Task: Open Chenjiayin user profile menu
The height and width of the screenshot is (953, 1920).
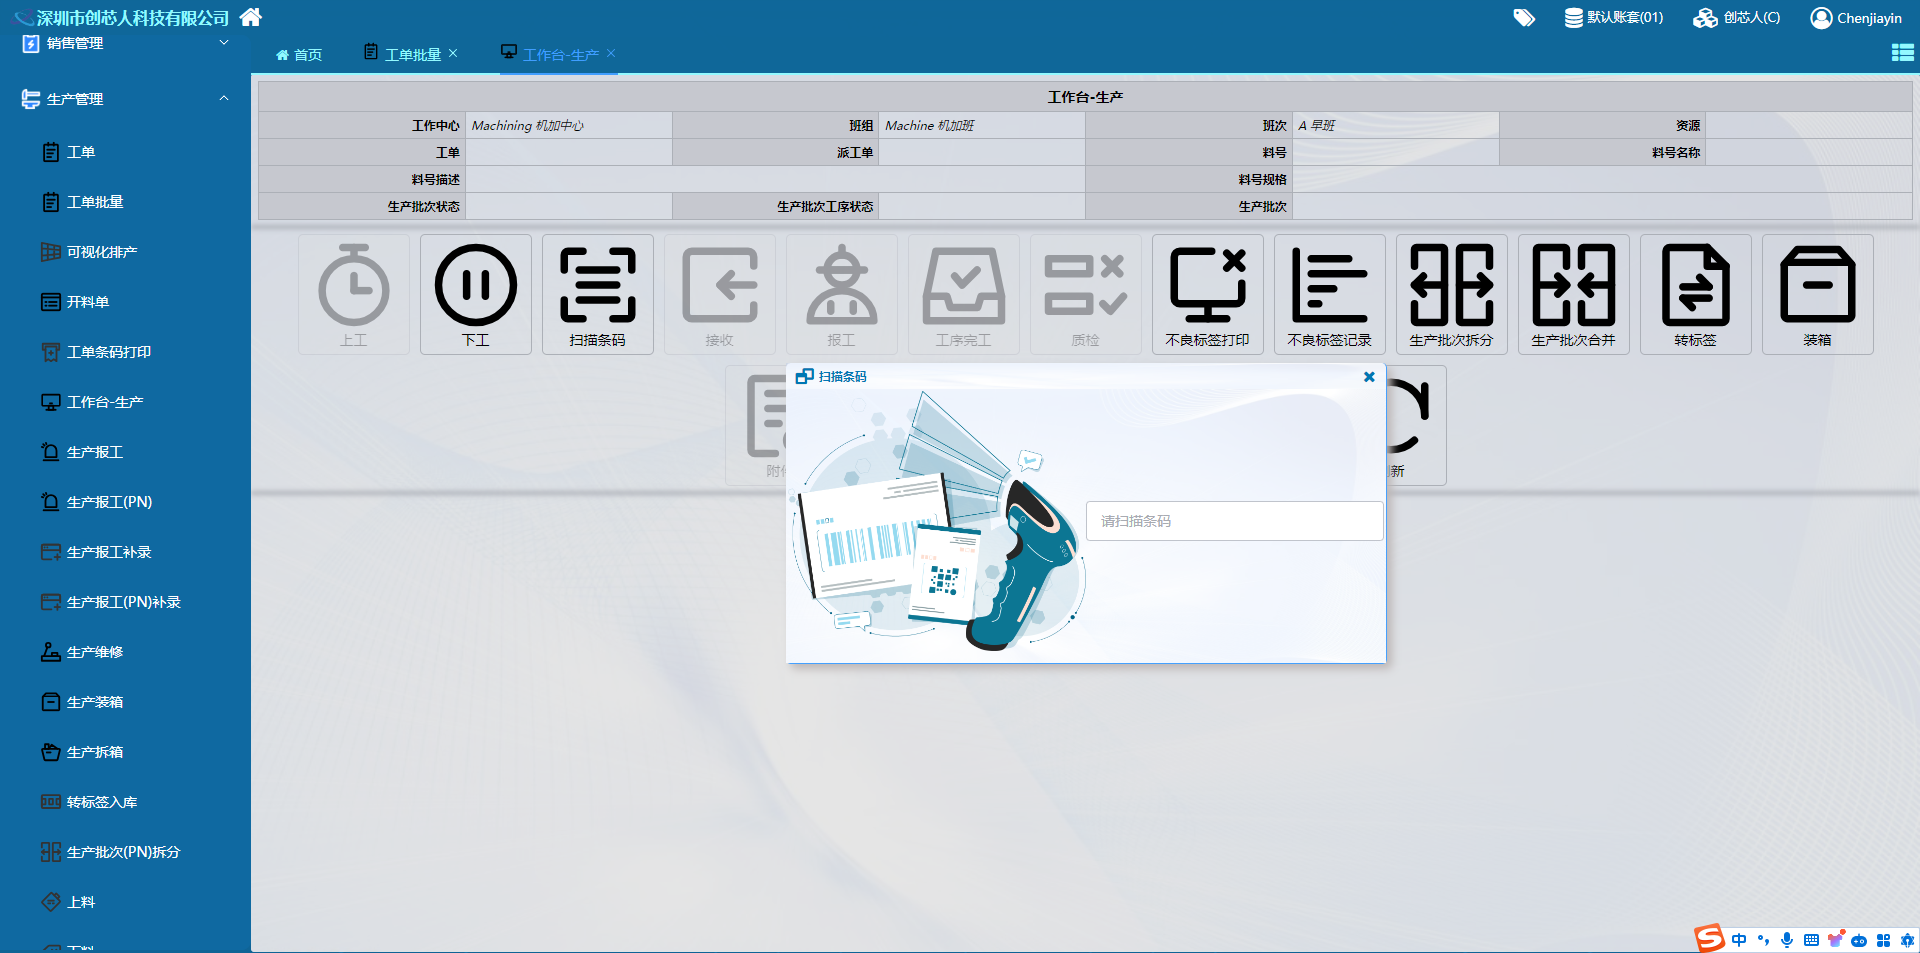Action: (1856, 18)
